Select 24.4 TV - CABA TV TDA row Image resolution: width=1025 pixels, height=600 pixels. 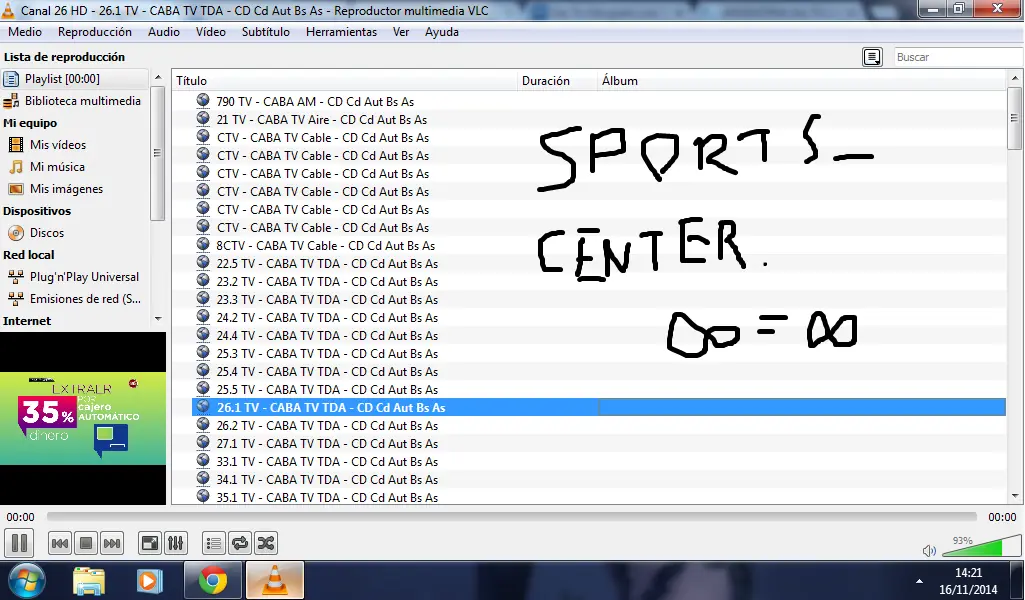[599, 335]
